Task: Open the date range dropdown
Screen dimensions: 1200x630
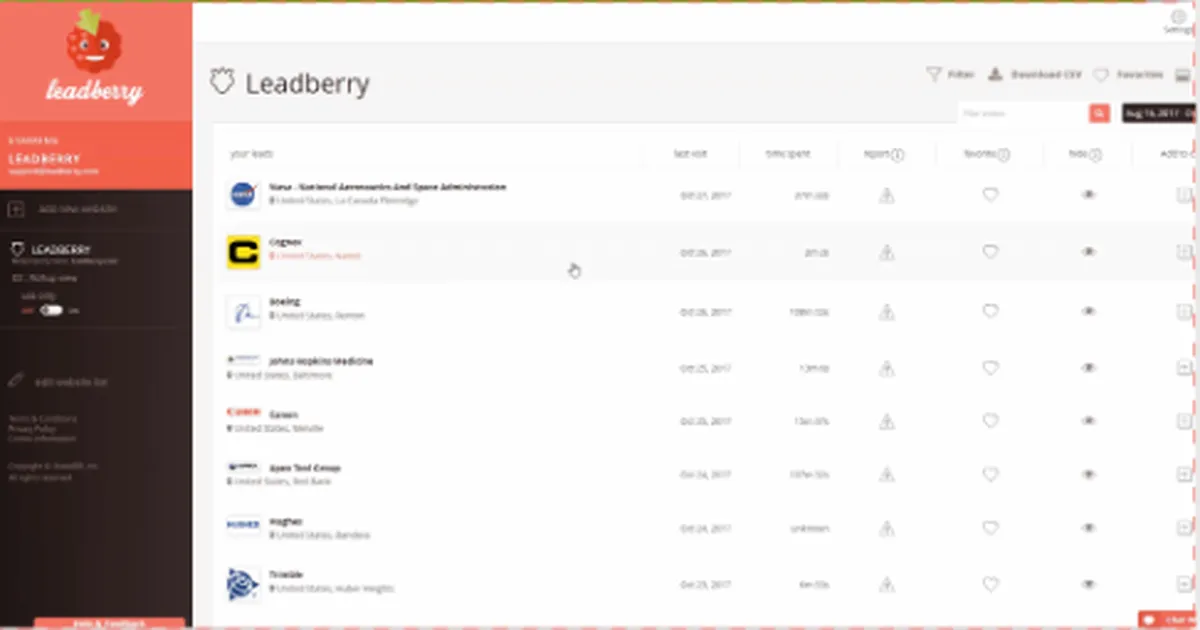Action: coord(1160,114)
